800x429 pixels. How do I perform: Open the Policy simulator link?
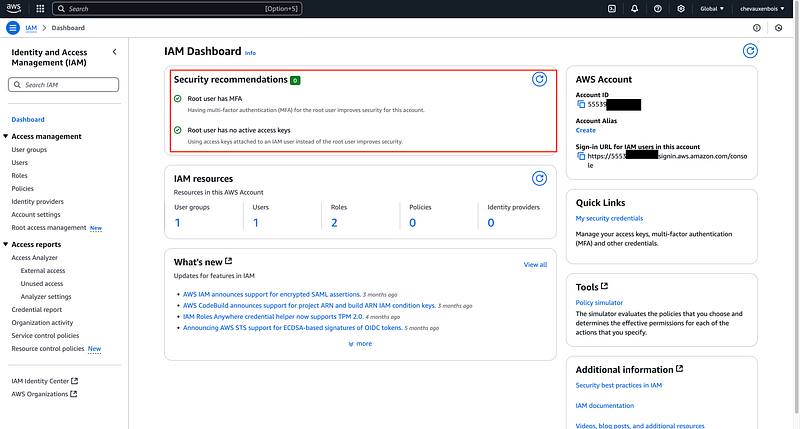(x=599, y=302)
